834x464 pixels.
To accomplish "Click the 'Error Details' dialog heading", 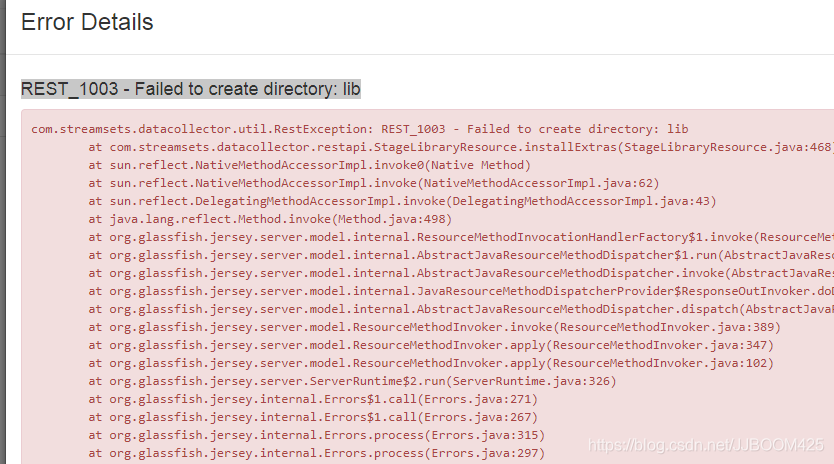I will pyautogui.click(x=87, y=22).
